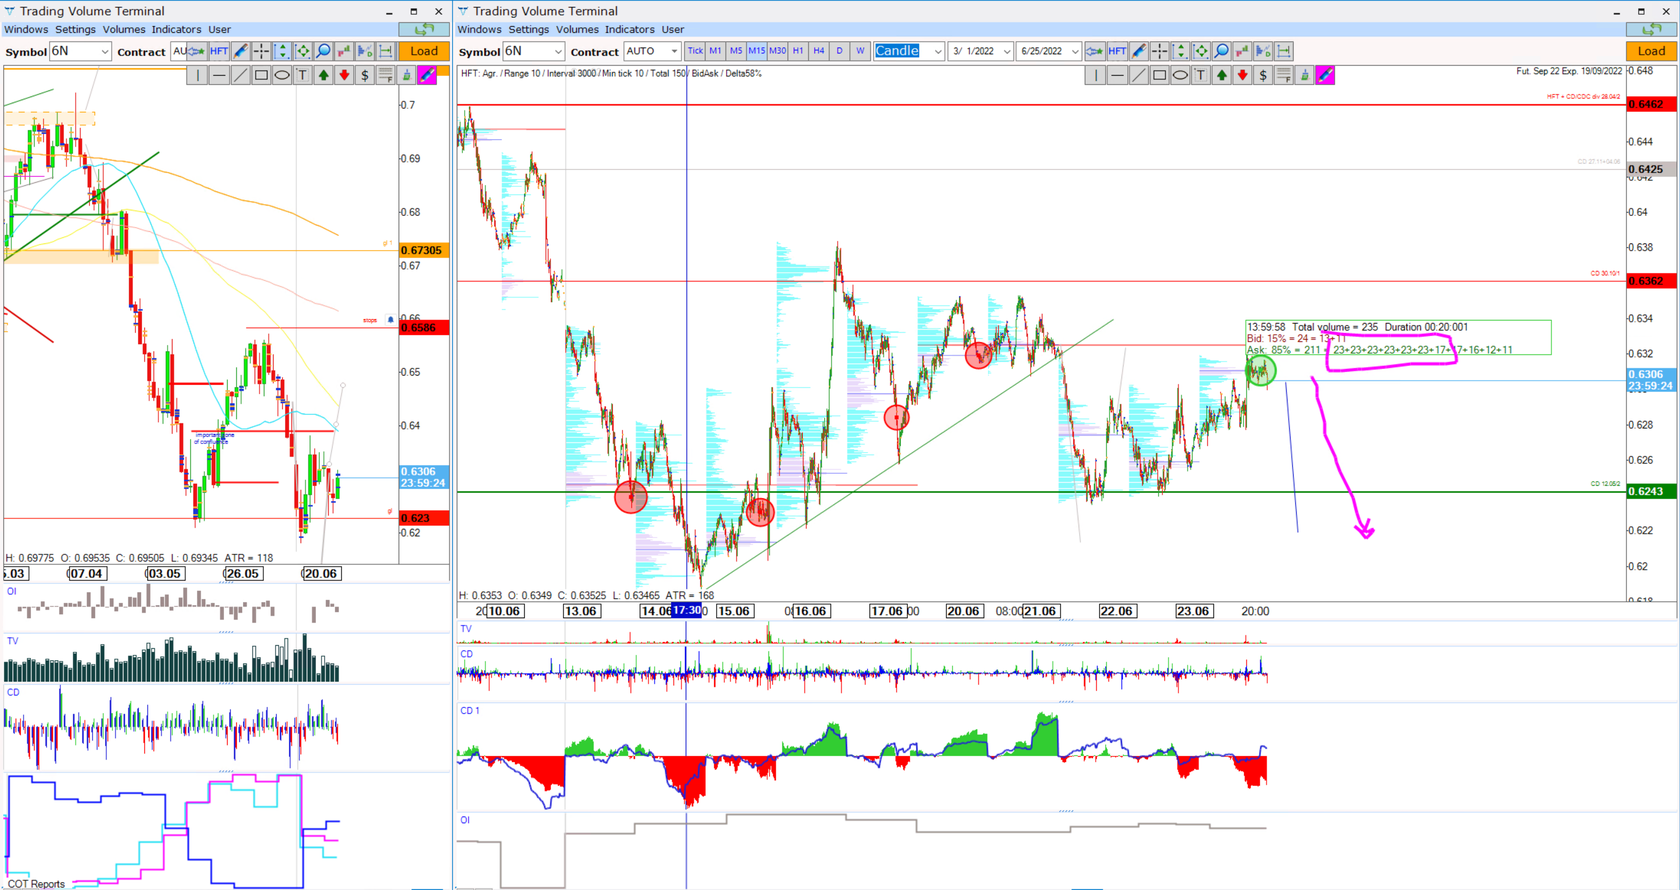
Task: Toggle the H4 timeframe button
Action: 819,51
